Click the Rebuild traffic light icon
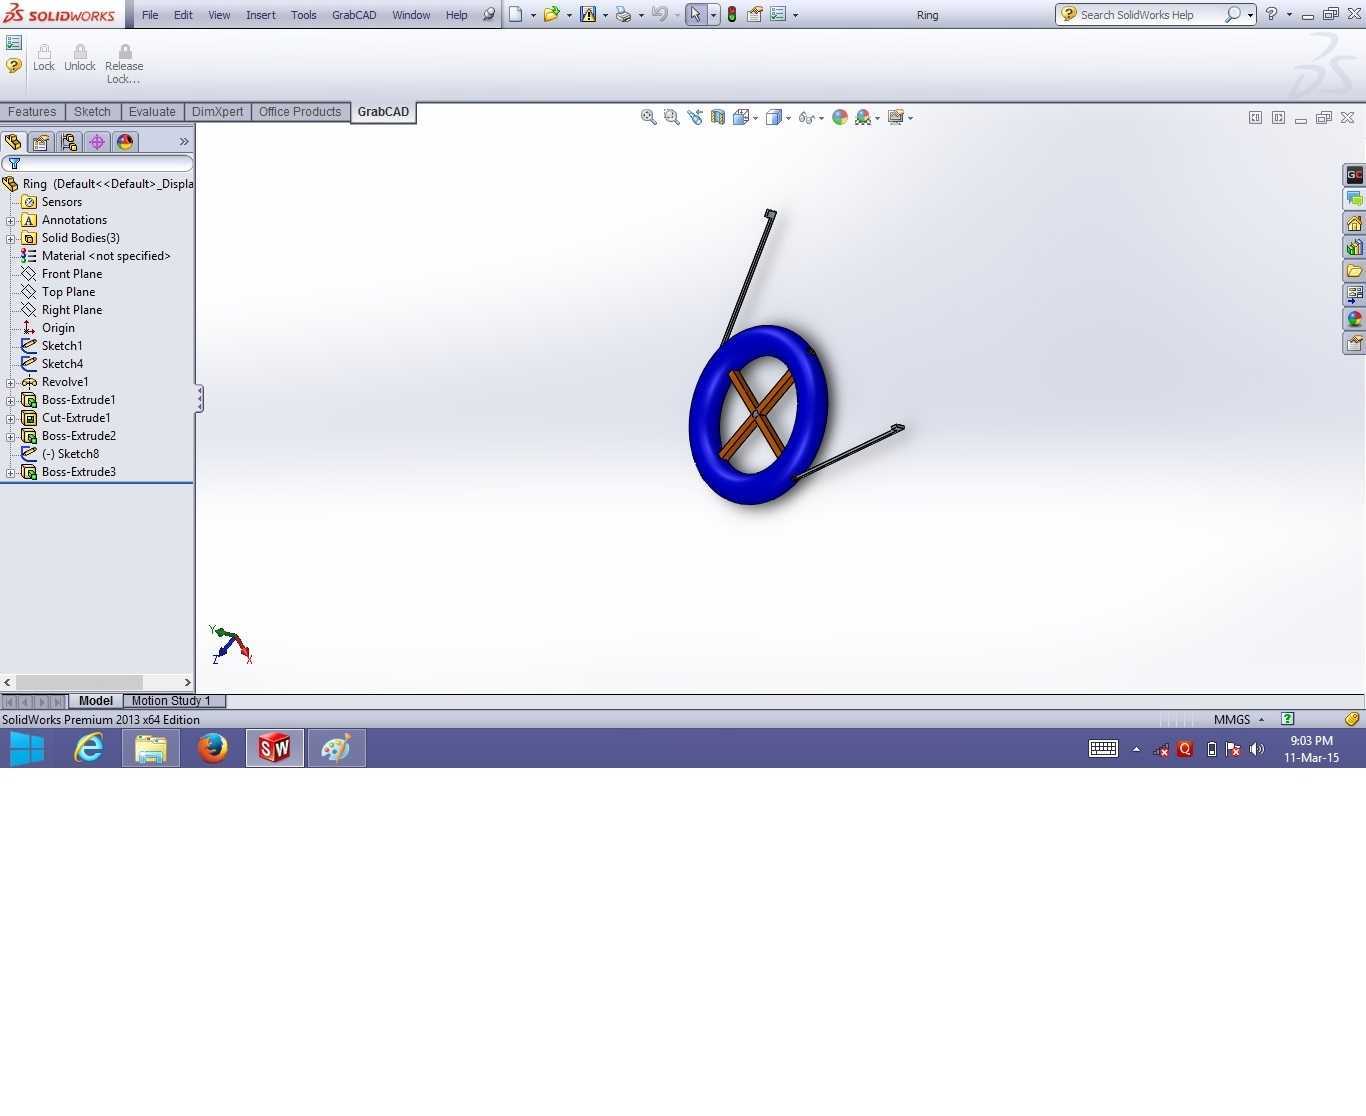 click(x=732, y=14)
